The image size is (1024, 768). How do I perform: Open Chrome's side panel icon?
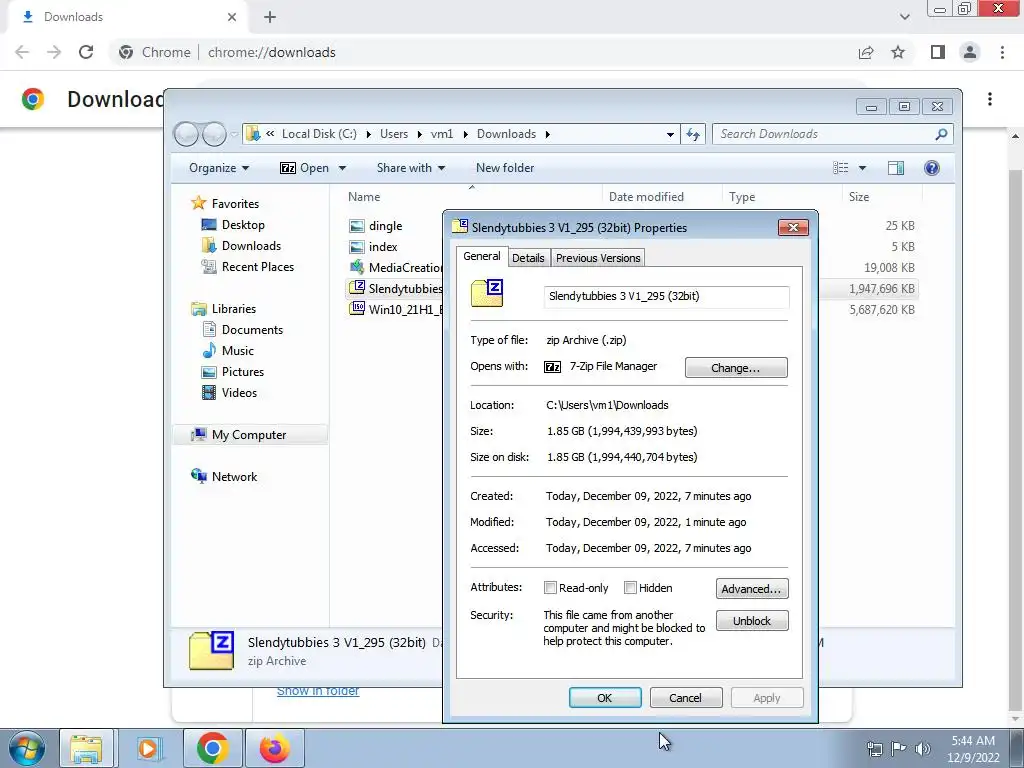938,52
